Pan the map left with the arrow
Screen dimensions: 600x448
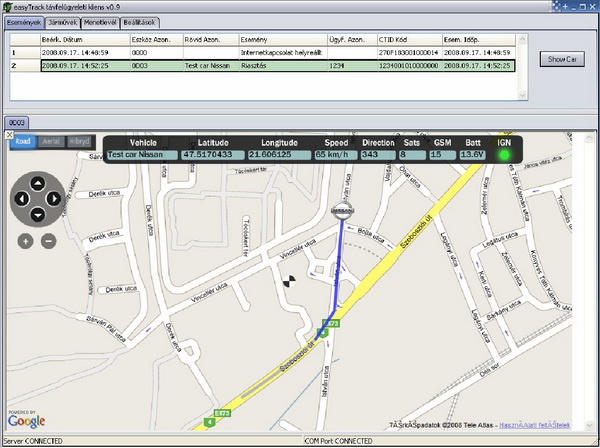[x=22, y=199]
